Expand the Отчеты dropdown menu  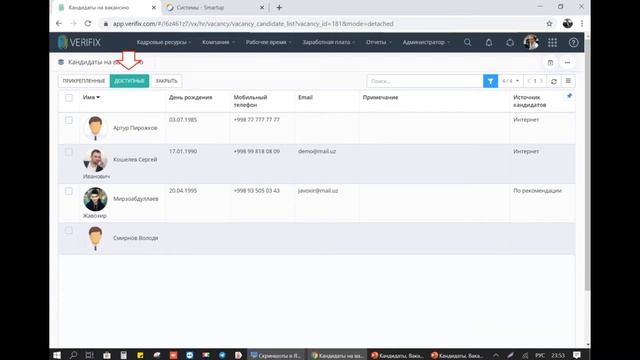[378, 42]
